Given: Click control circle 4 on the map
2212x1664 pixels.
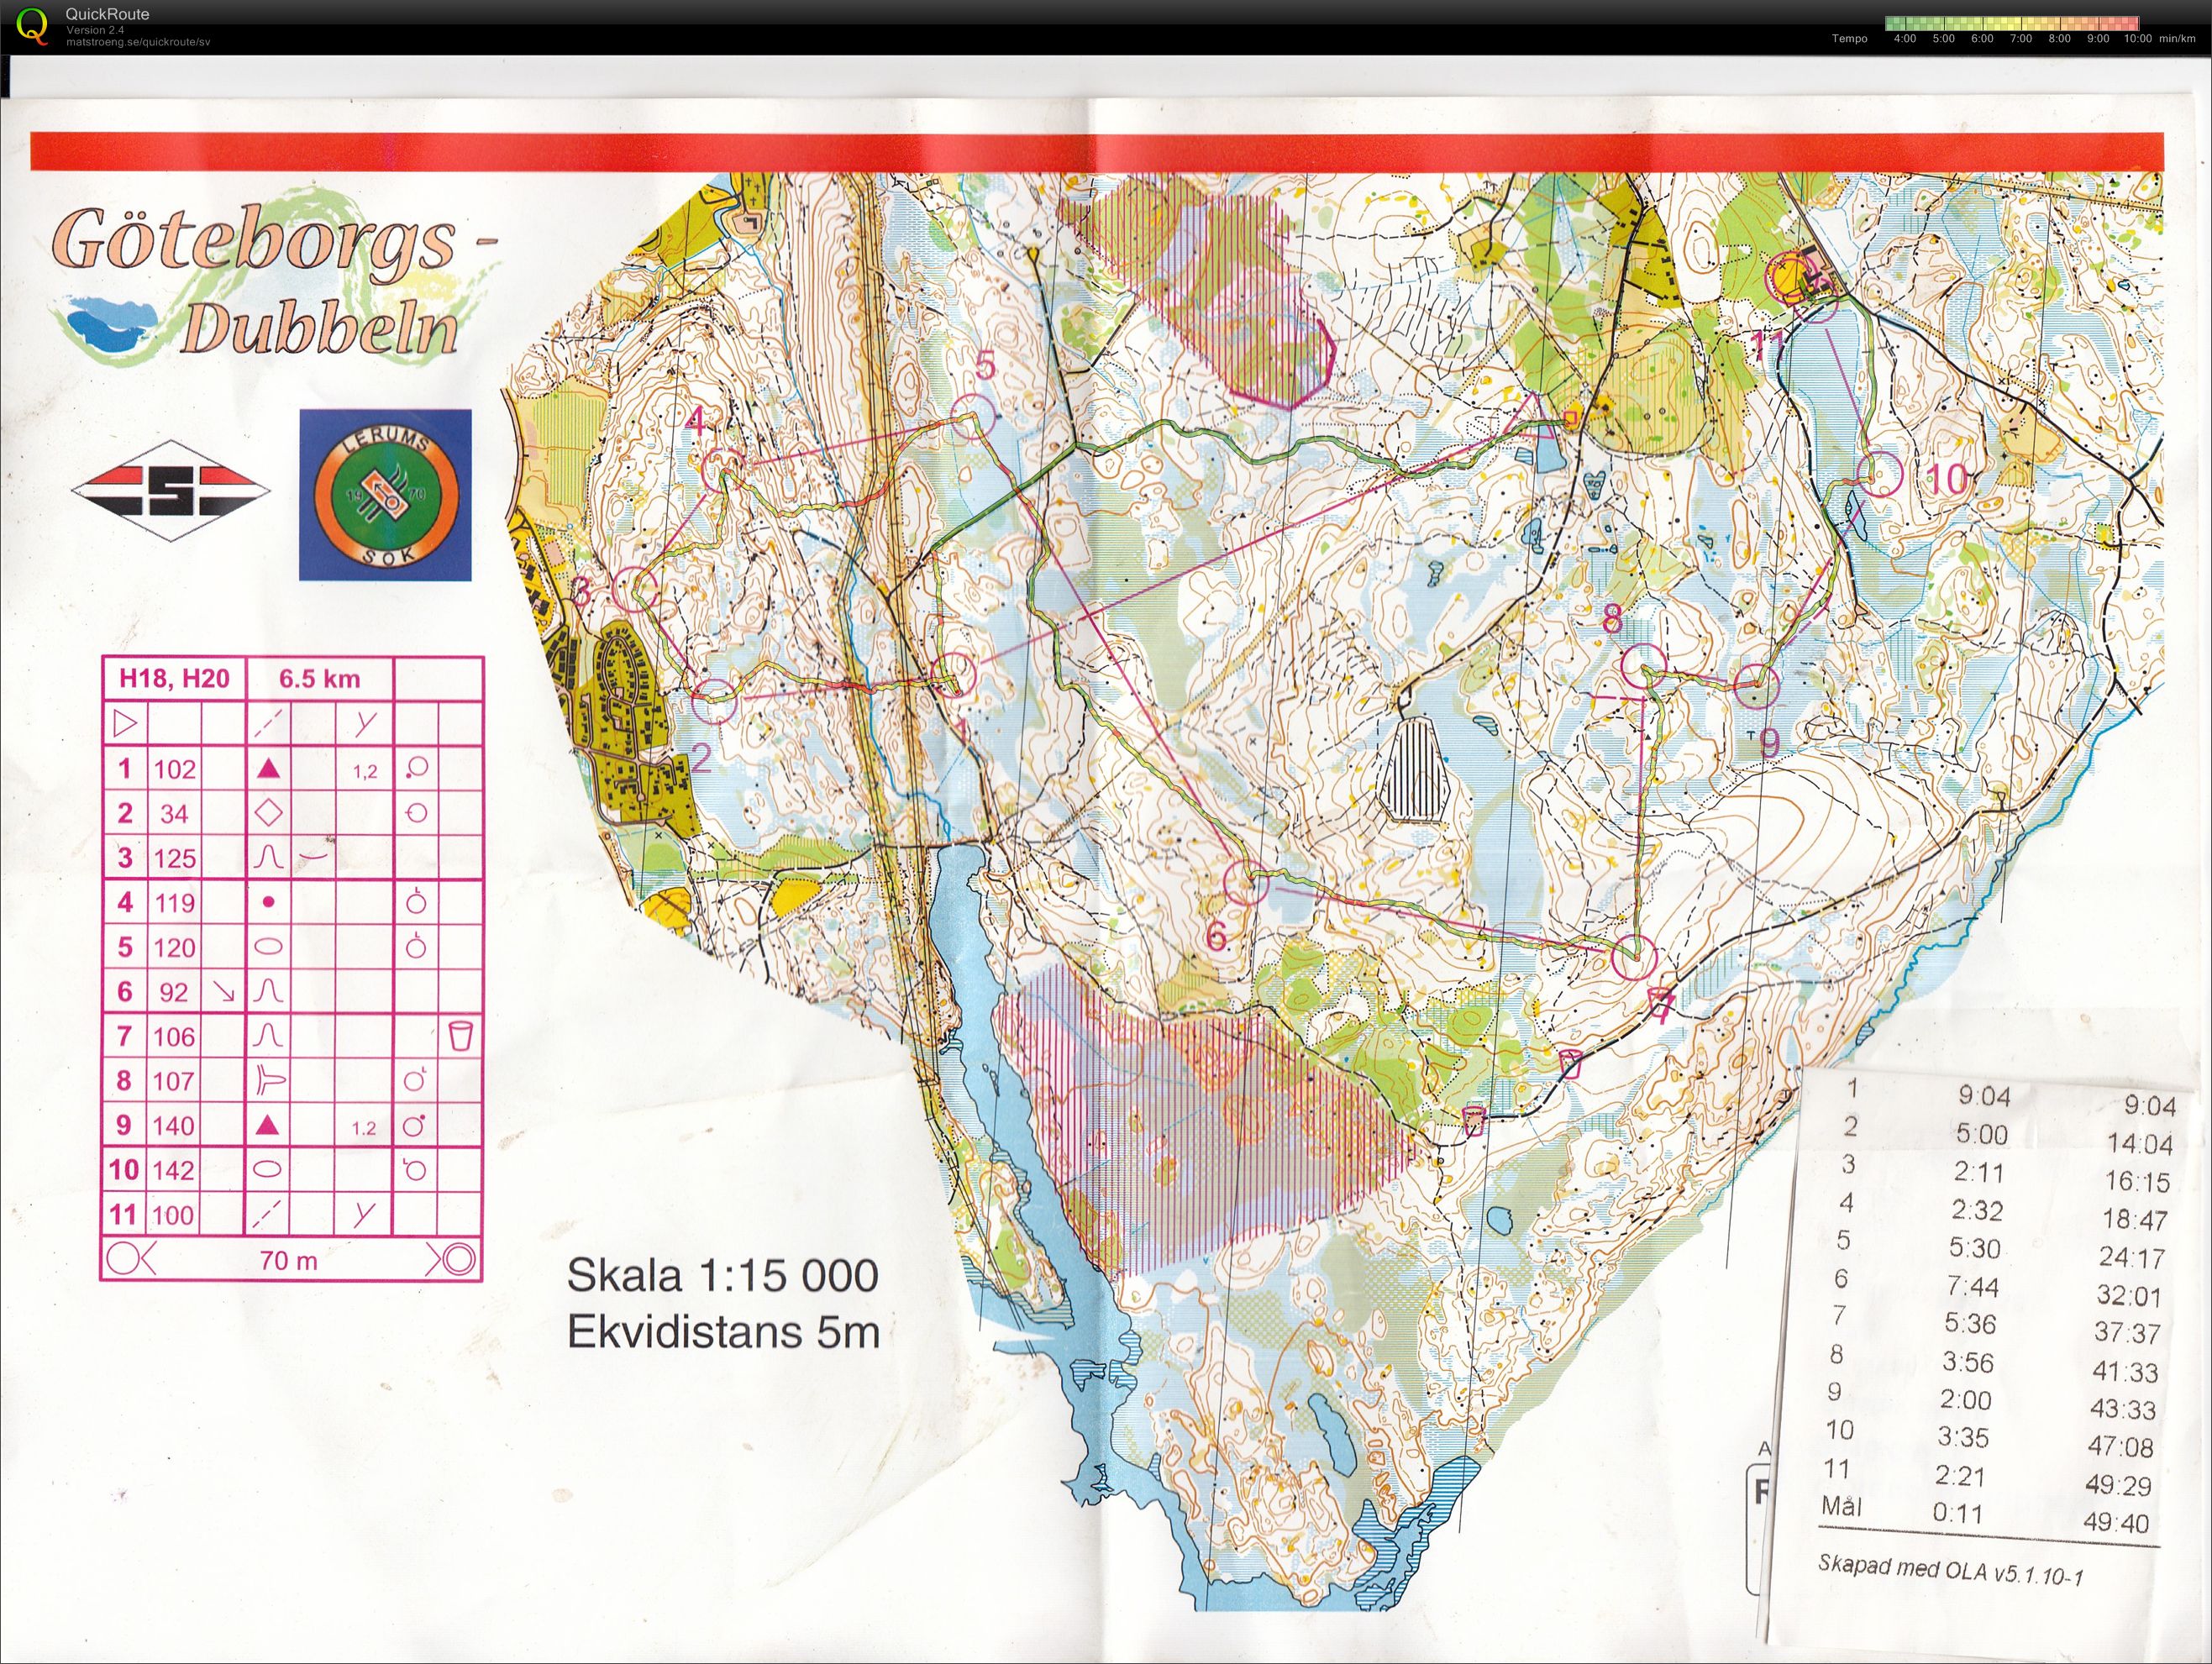Looking at the screenshot, I should pos(723,470).
